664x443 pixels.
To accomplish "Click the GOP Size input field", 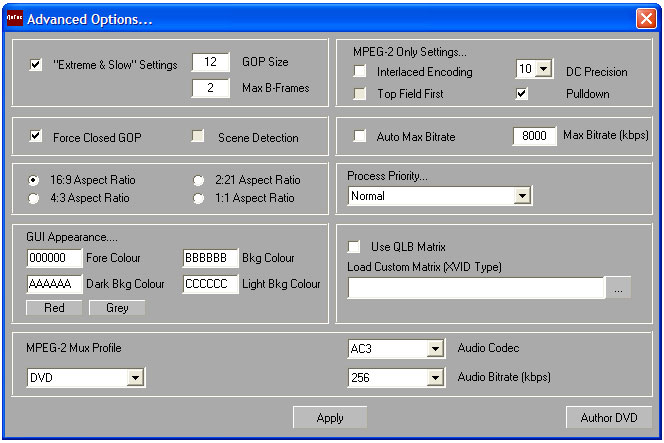I will point(211,62).
